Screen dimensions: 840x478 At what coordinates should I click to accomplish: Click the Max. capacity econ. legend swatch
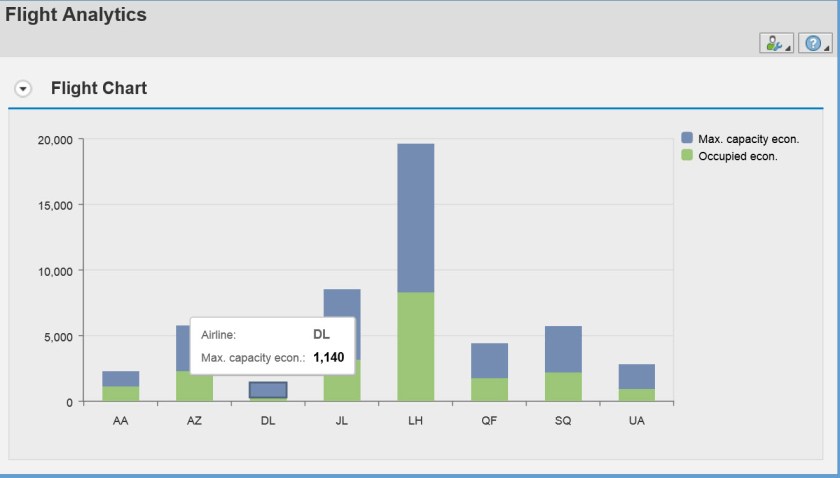[x=687, y=138]
